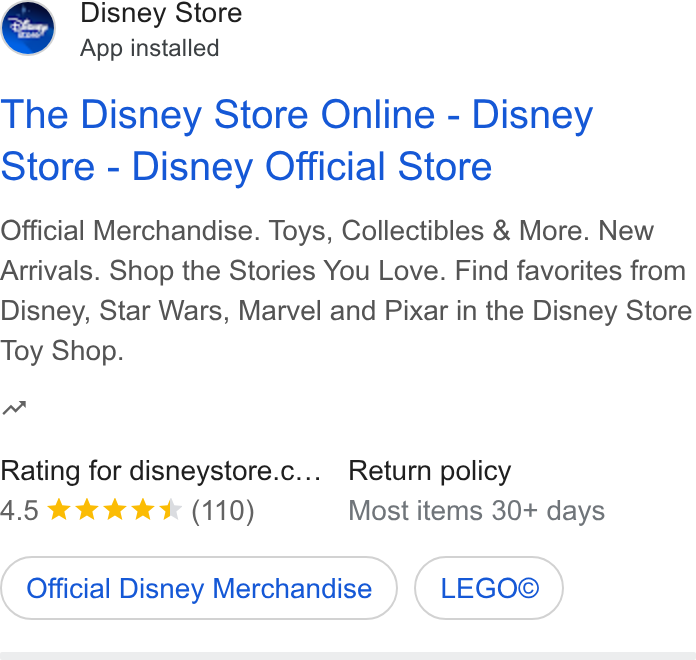This screenshot has height=660, width=696.
Task: Click the Disney Store site name
Action: (x=161, y=13)
